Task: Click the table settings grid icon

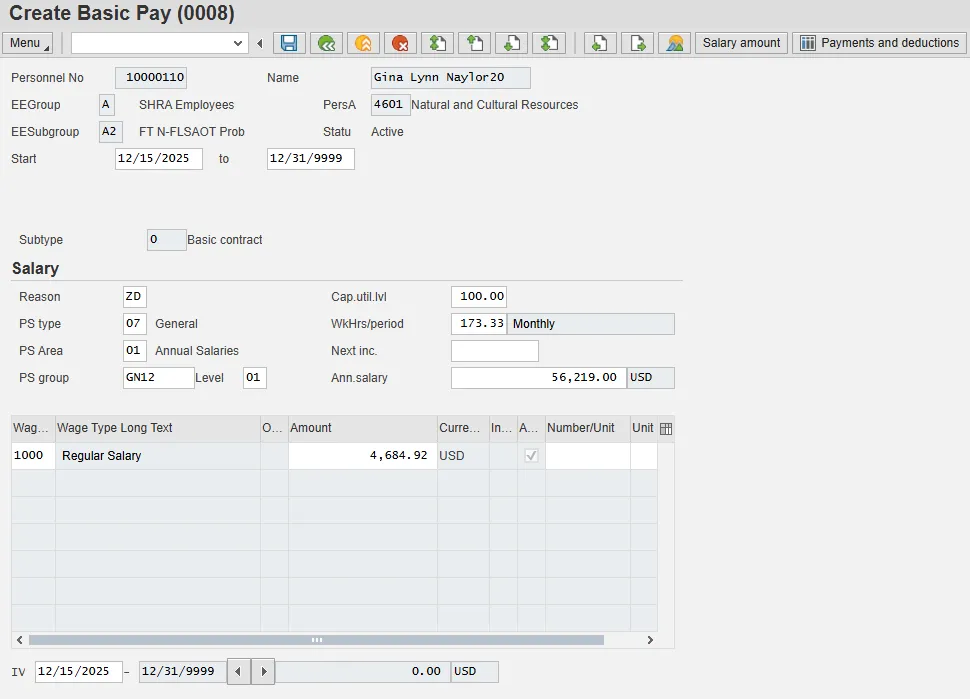Action: (666, 428)
